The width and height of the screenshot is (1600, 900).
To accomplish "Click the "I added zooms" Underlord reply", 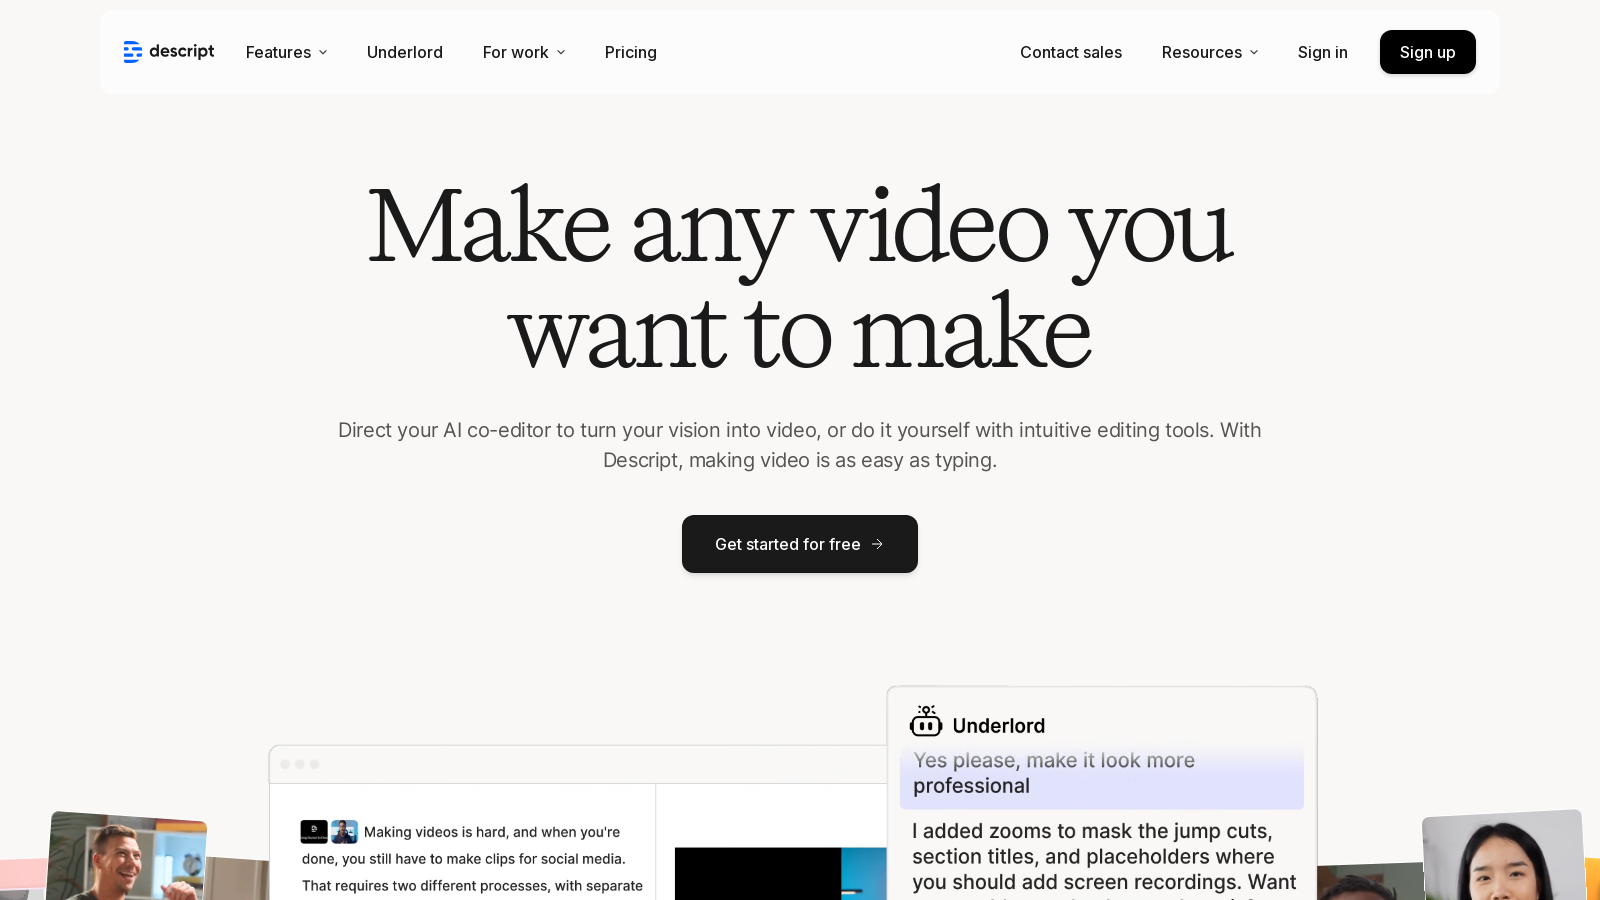I will click(x=1103, y=857).
